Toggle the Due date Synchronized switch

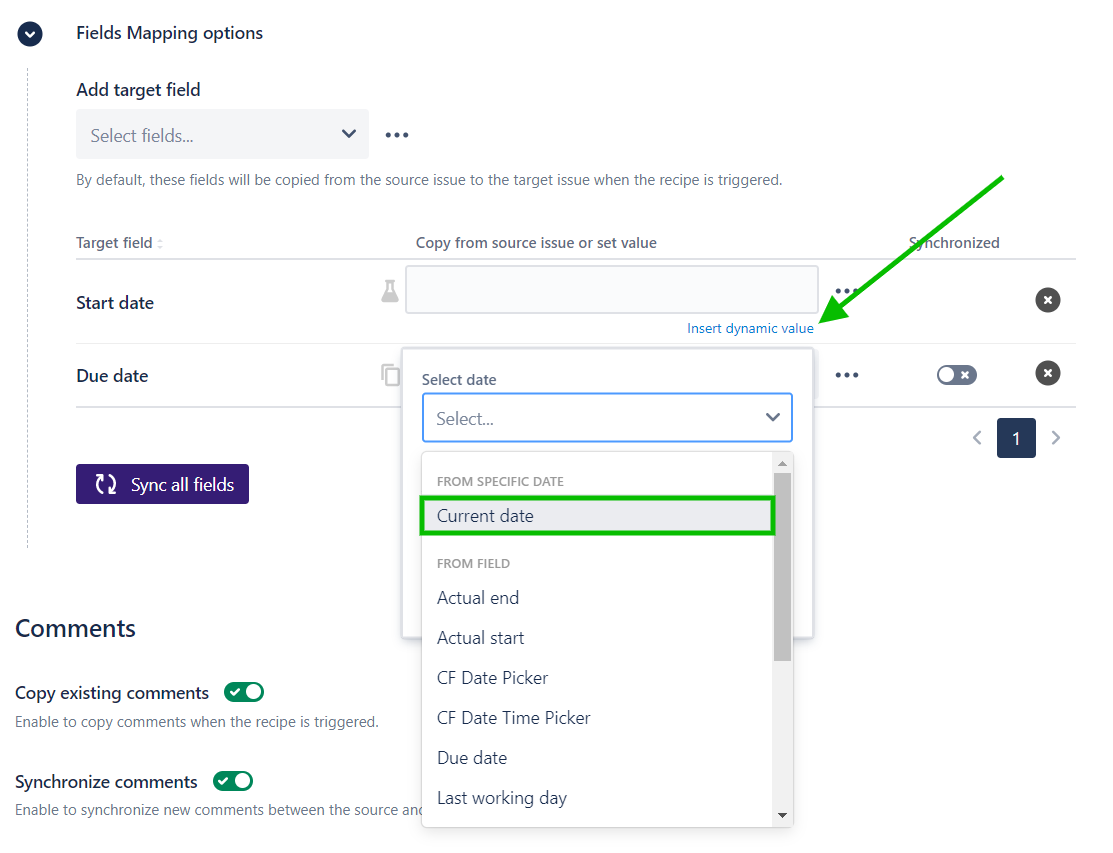click(956, 375)
